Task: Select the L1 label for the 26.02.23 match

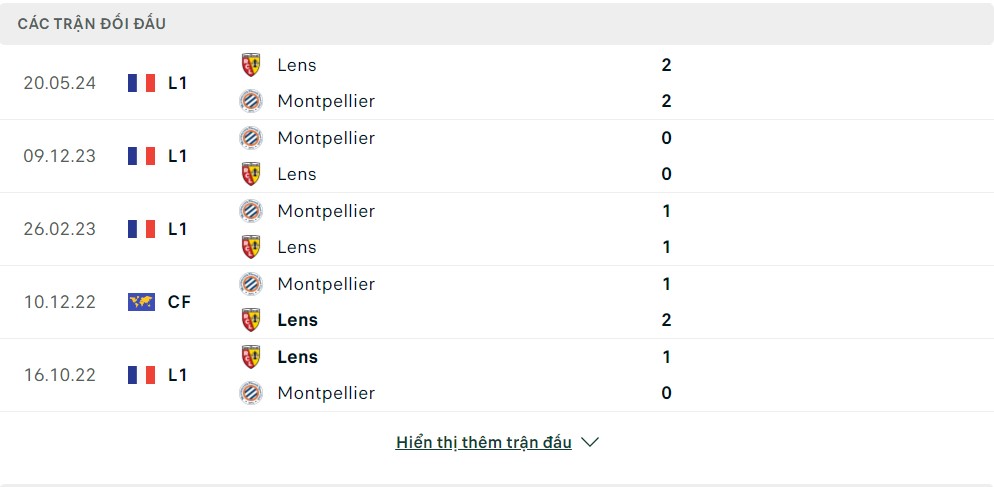Action: coord(178,229)
